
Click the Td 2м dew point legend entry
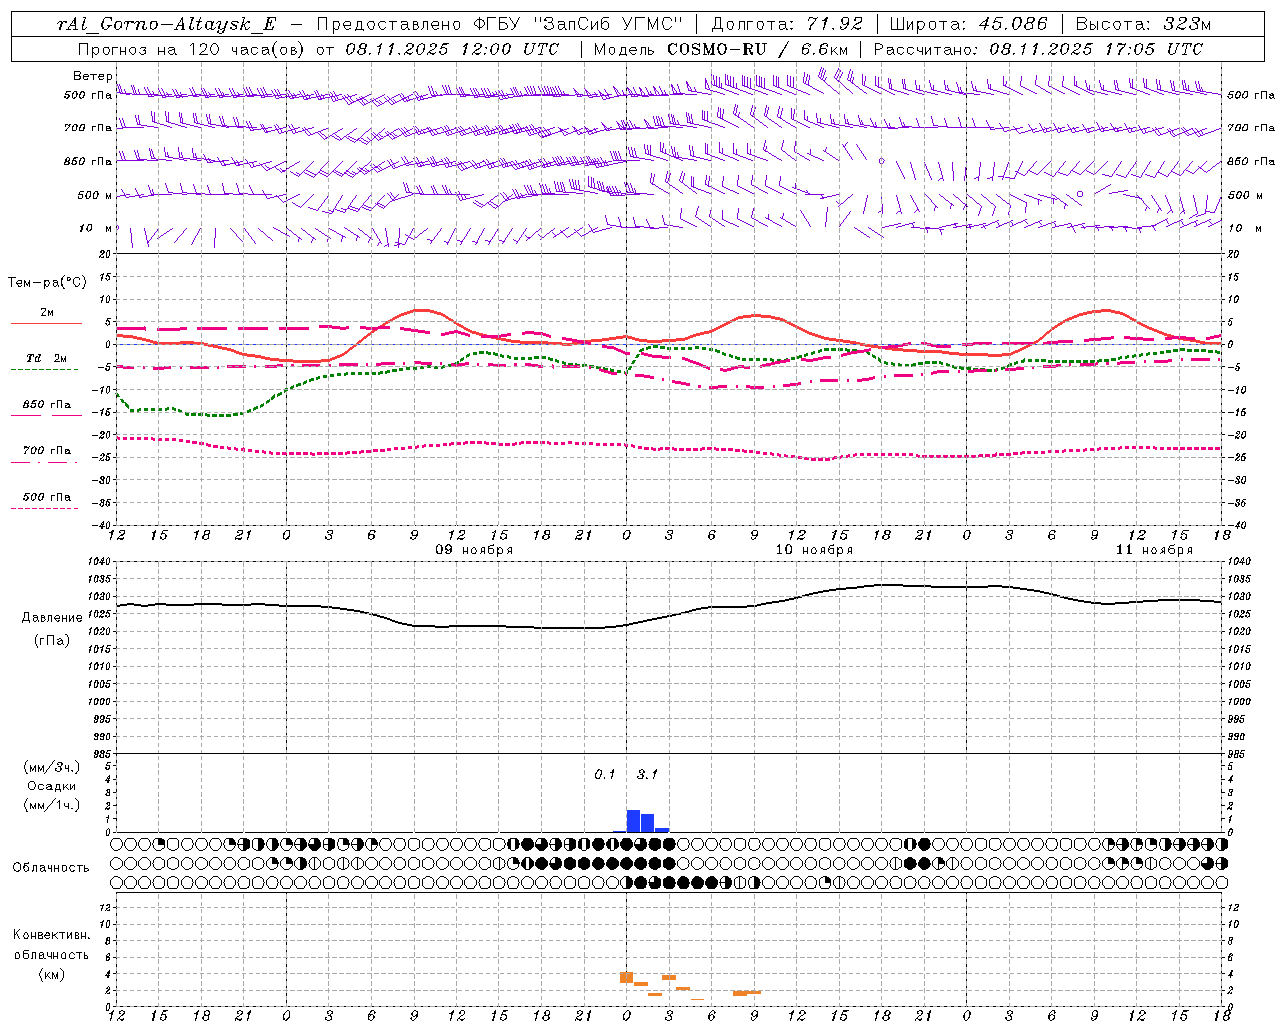point(46,358)
